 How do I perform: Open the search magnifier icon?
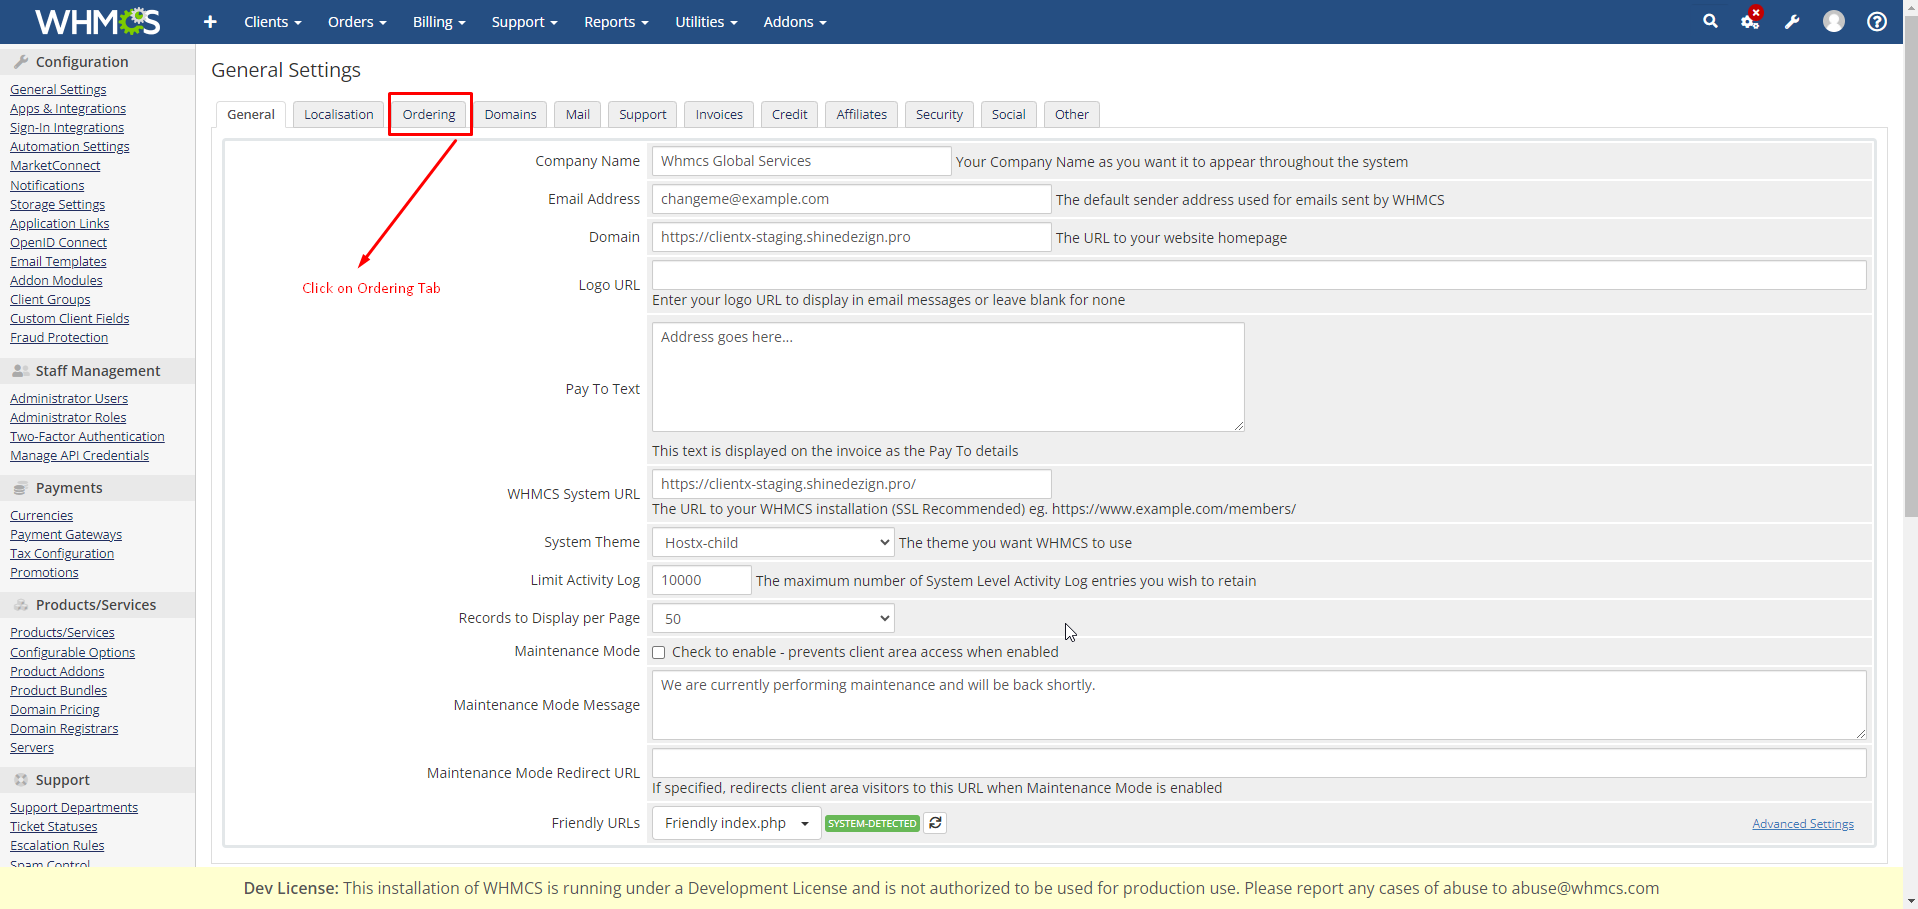tap(1710, 21)
